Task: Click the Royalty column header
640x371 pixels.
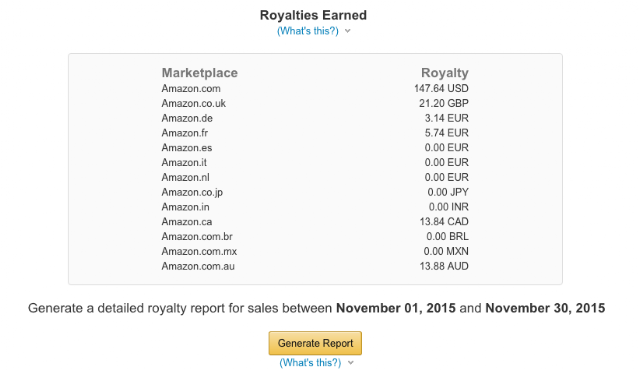Action: (445, 73)
